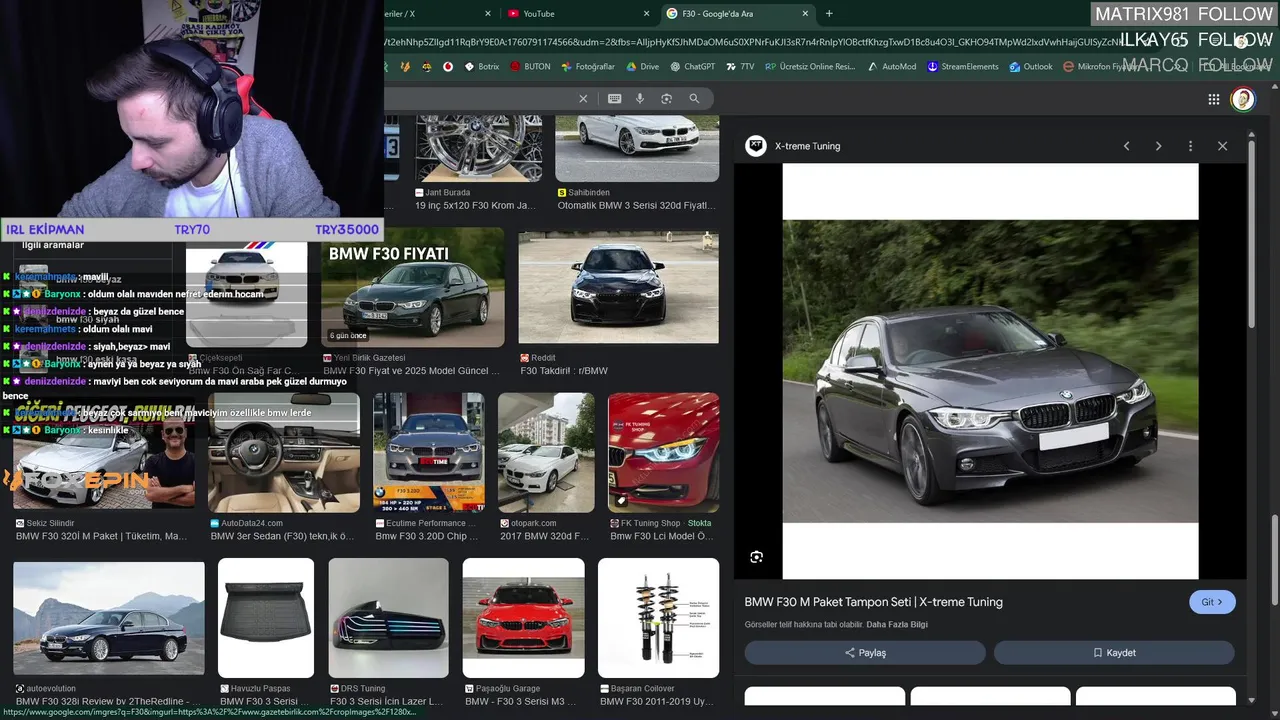Open a new browser tab
The width and height of the screenshot is (1280, 720).
click(x=829, y=14)
